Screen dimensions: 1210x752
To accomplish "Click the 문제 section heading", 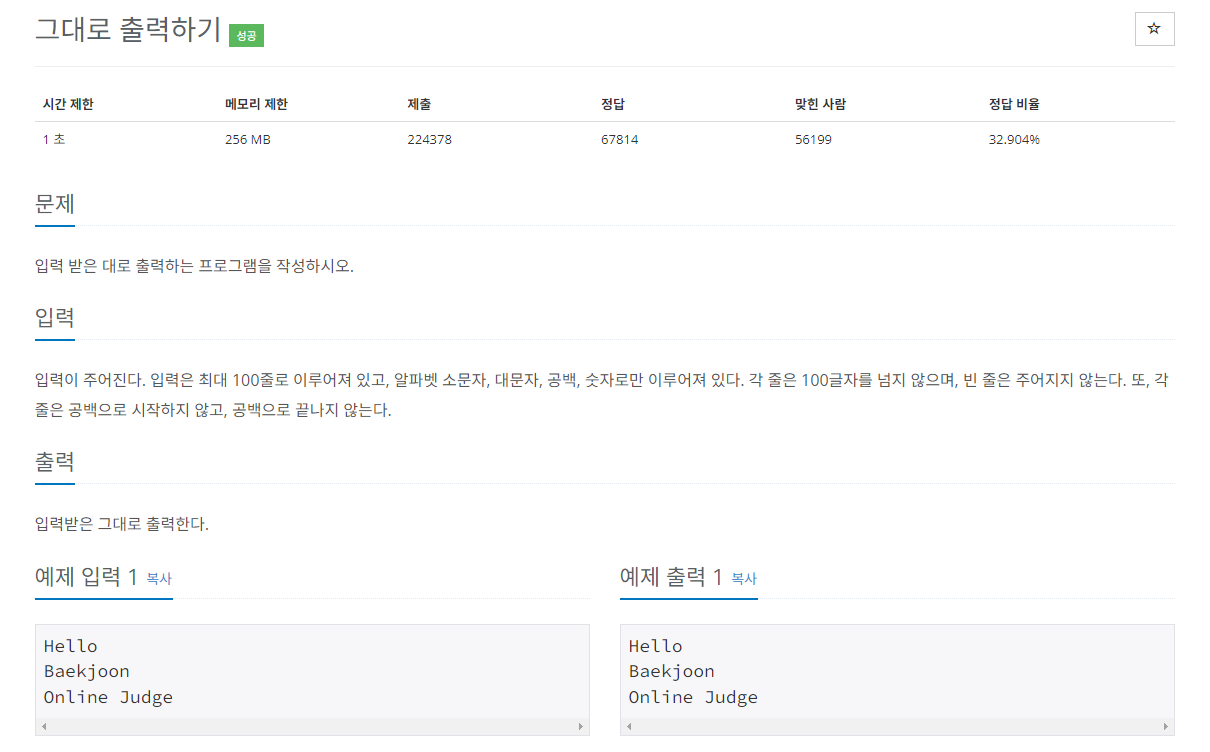I will [55, 204].
